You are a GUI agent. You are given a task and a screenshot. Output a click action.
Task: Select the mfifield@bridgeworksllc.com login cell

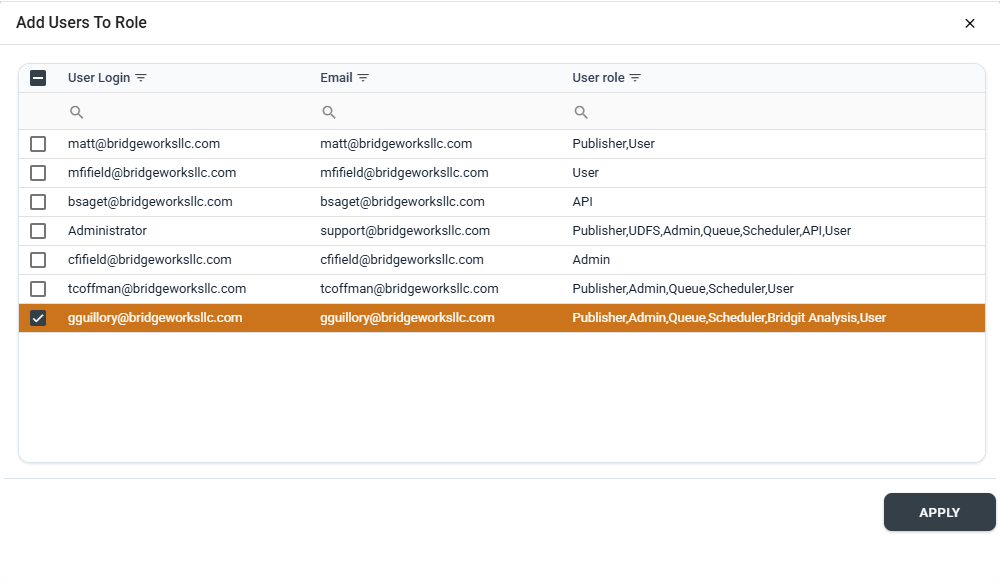click(152, 173)
